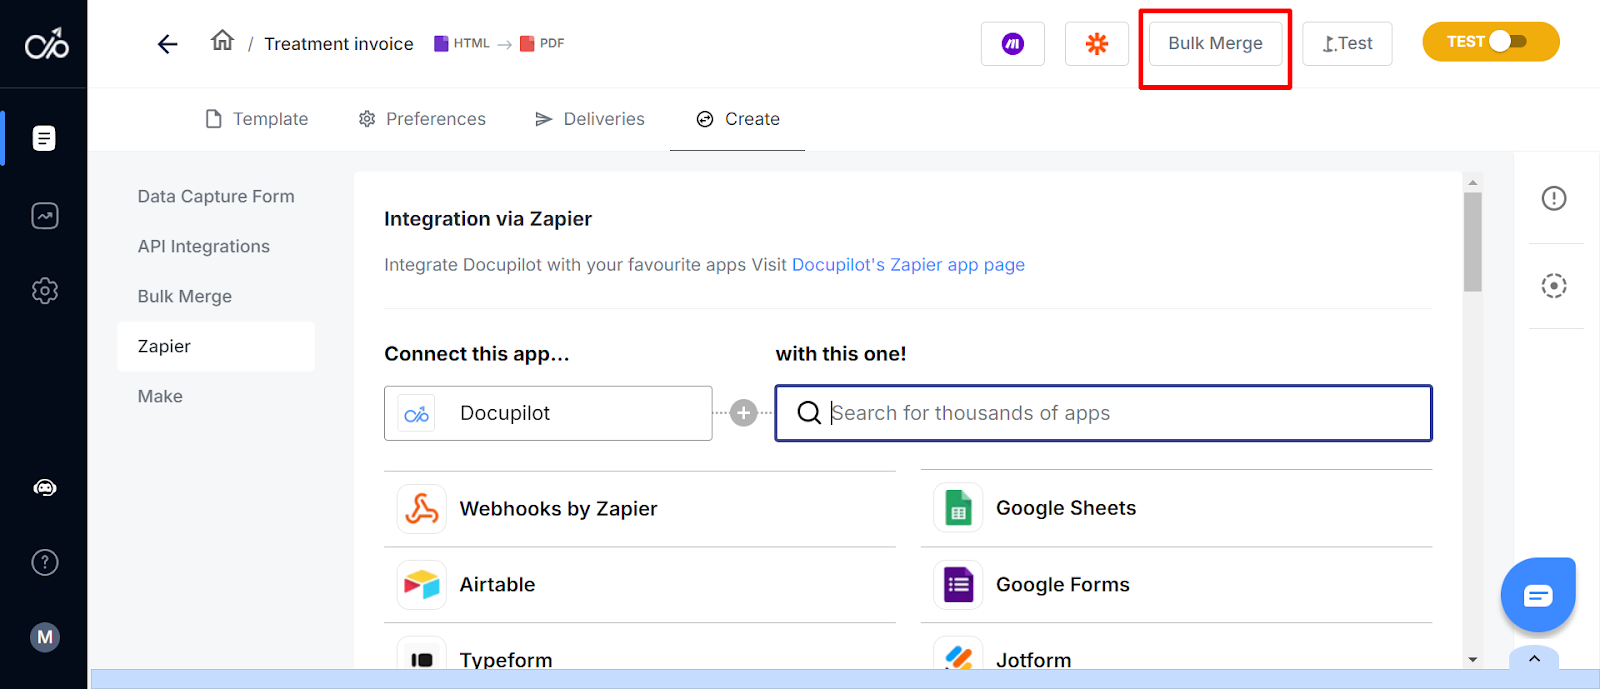Image resolution: width=1600 pixels, height=689 pixels.
Task: Open the user avatar M
Action: tap(45, 637)
